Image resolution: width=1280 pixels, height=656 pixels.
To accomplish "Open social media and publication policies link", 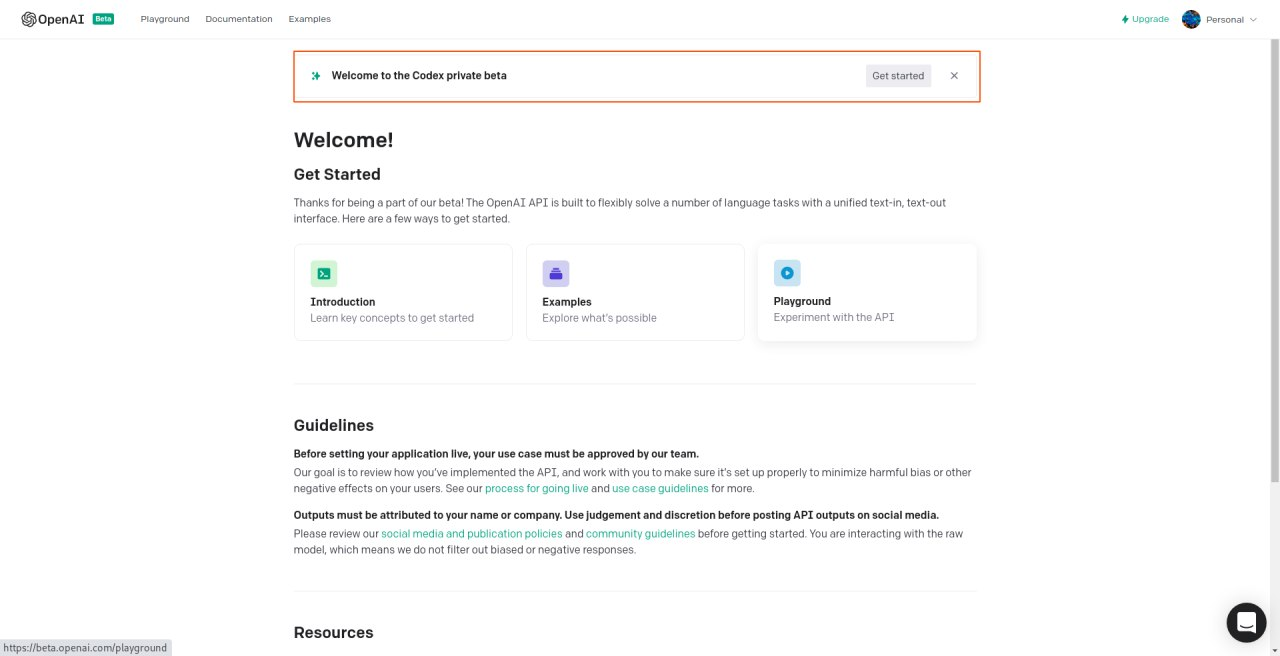I will pyautogui.click(x=472, y=534).
